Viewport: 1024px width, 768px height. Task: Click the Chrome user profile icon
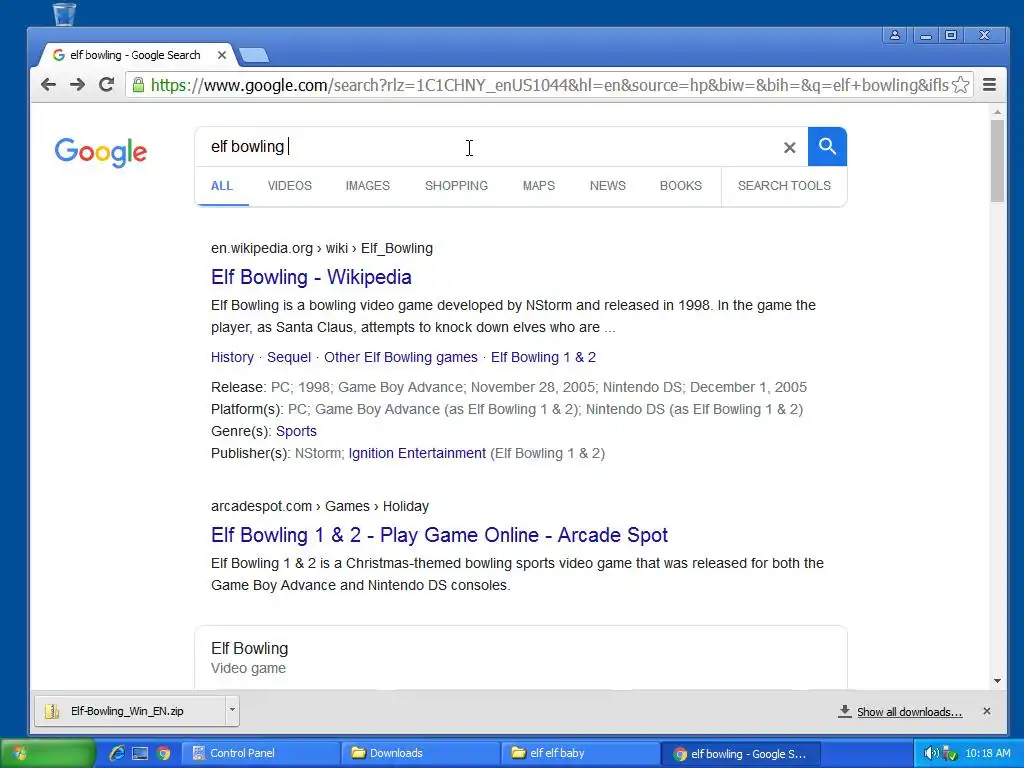click(x=895, y=35)
